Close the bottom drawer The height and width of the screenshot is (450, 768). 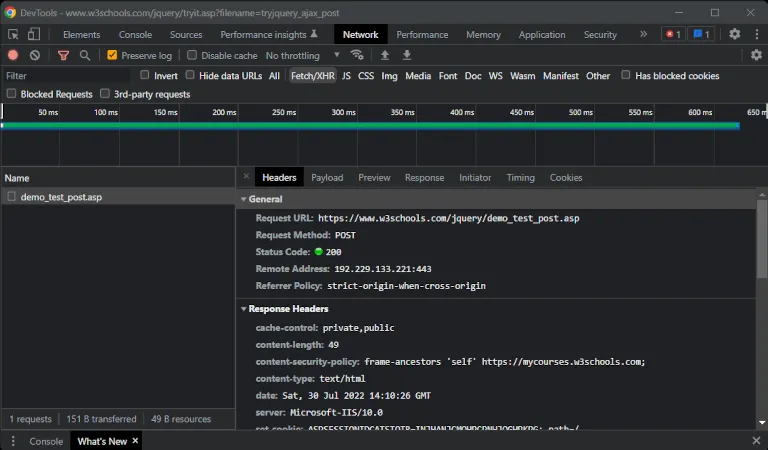756,440
